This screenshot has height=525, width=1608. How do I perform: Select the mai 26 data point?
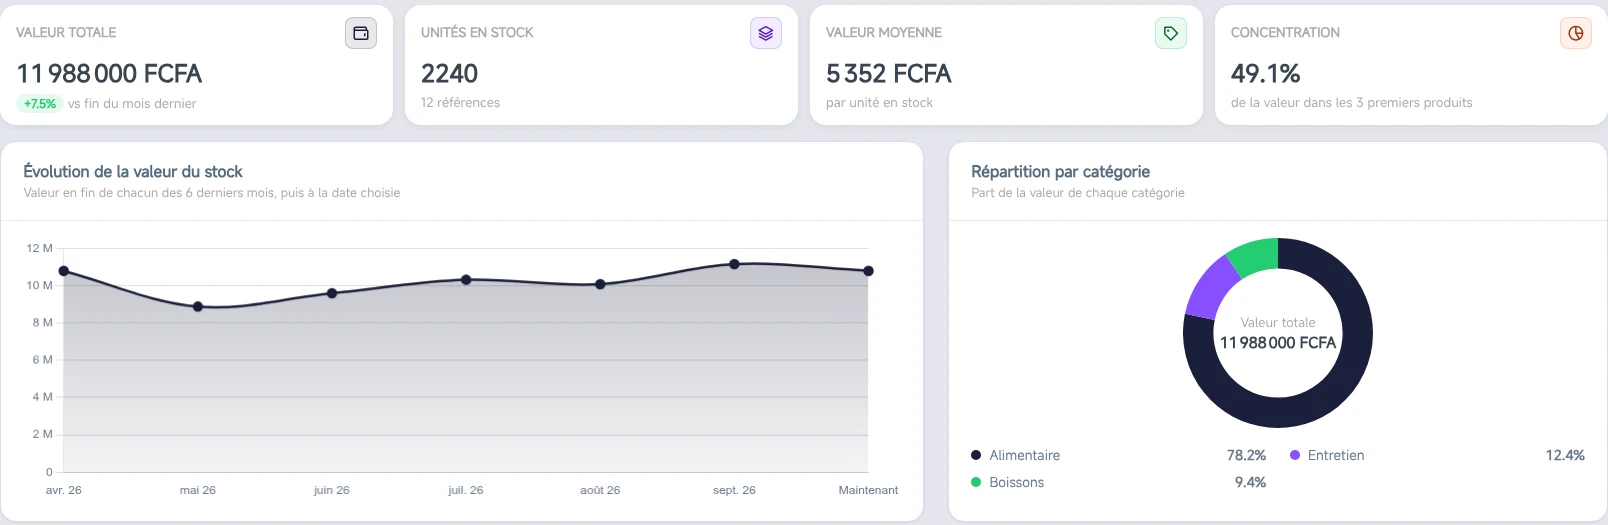(x=198, y=307)
